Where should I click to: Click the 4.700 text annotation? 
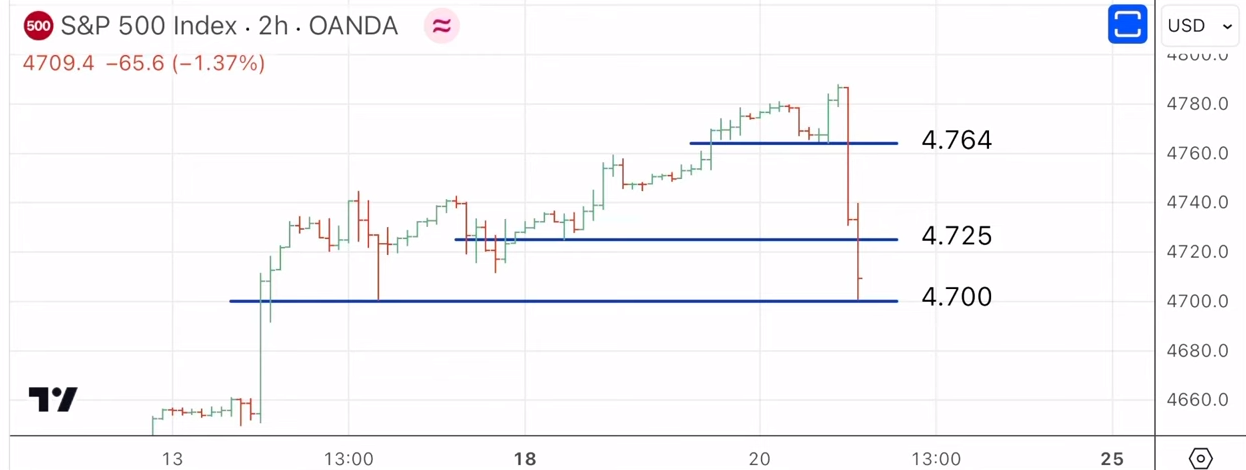click(957, 297)
